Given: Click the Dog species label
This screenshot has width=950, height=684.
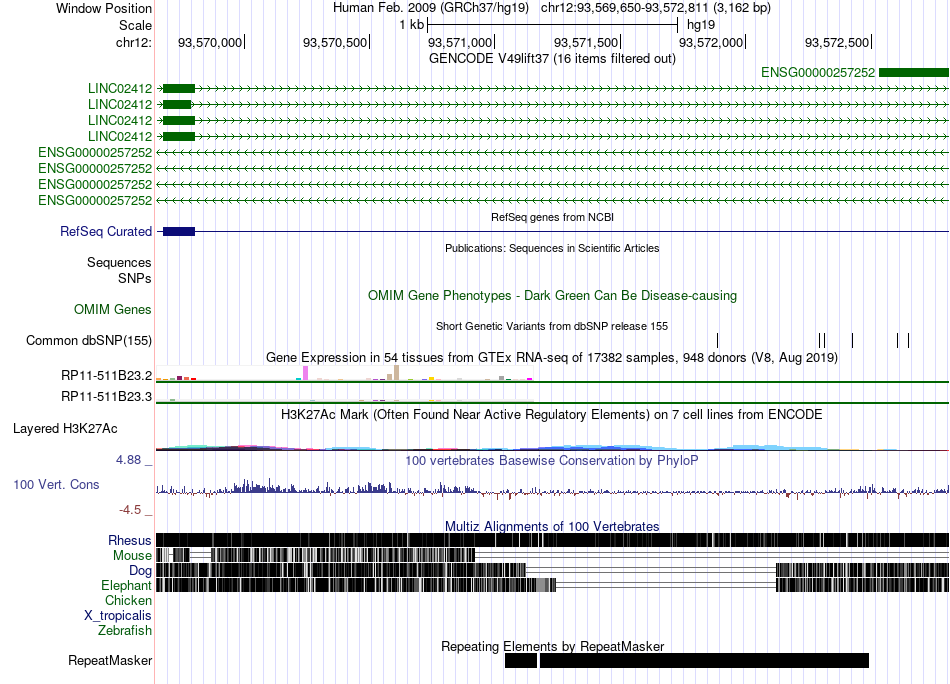Looking at the screenshot, I should [141, 570].
